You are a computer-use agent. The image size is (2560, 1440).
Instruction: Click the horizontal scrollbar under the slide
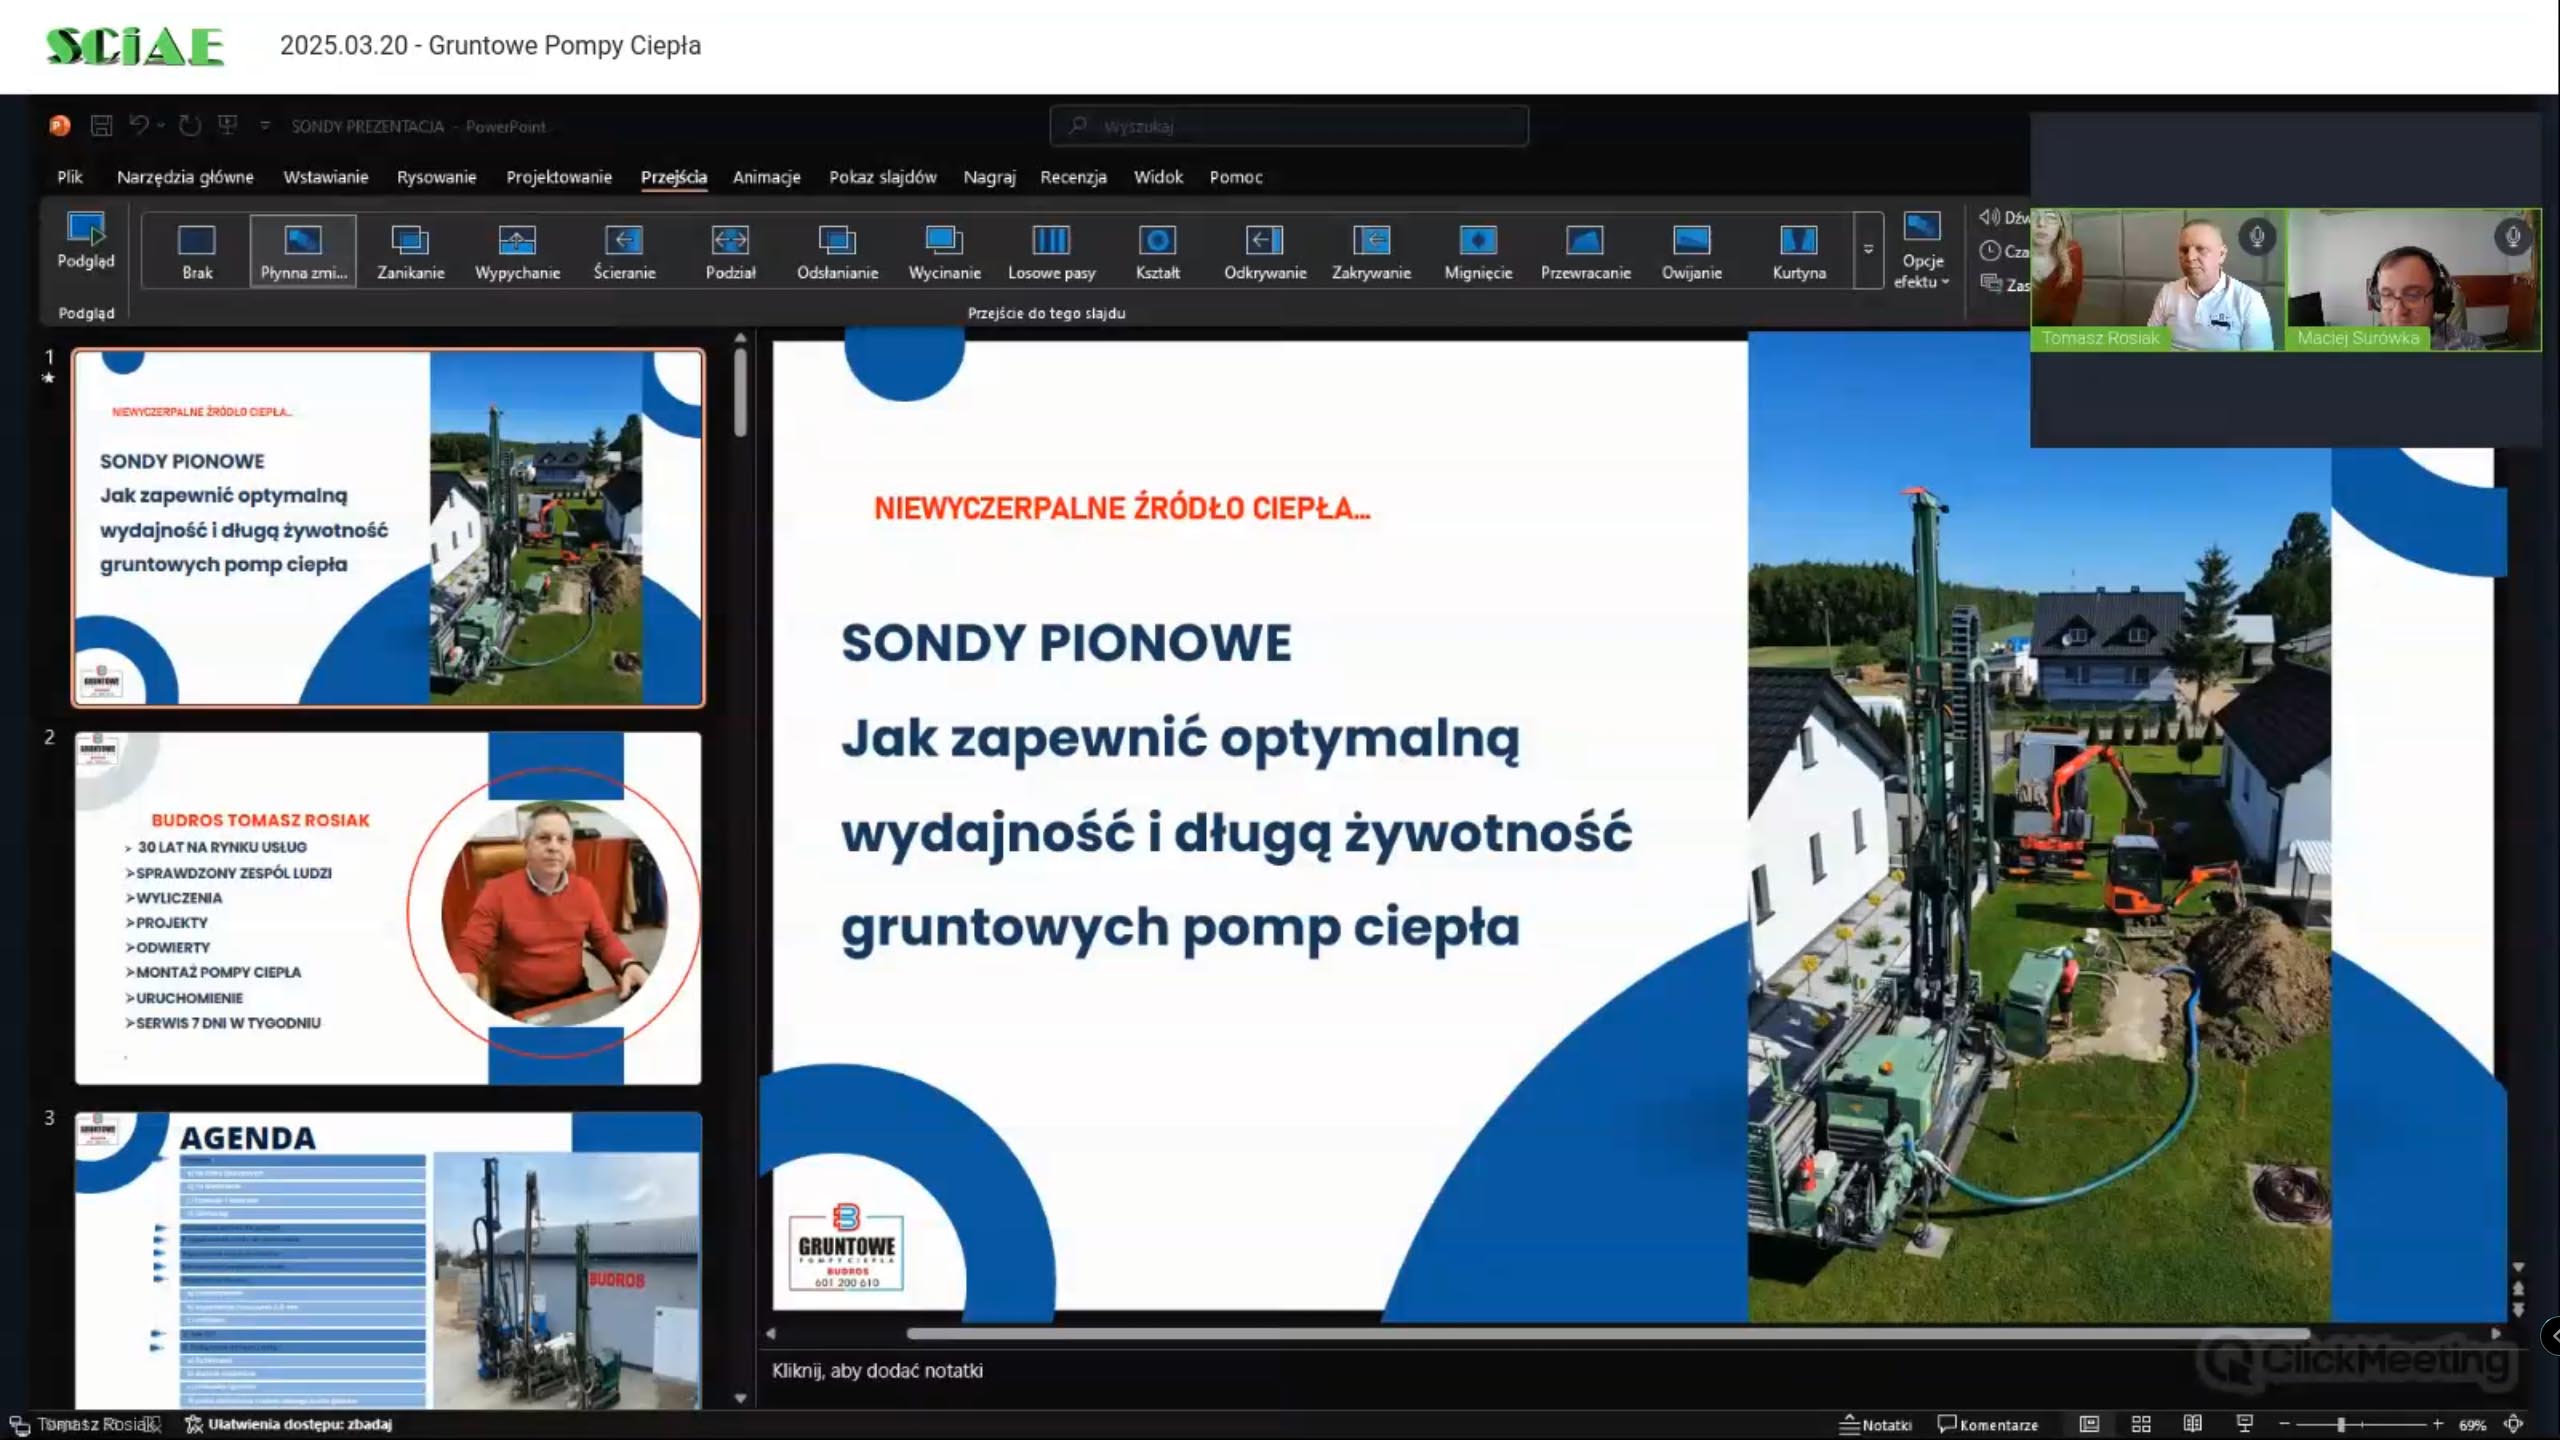pos(1607,1333)
